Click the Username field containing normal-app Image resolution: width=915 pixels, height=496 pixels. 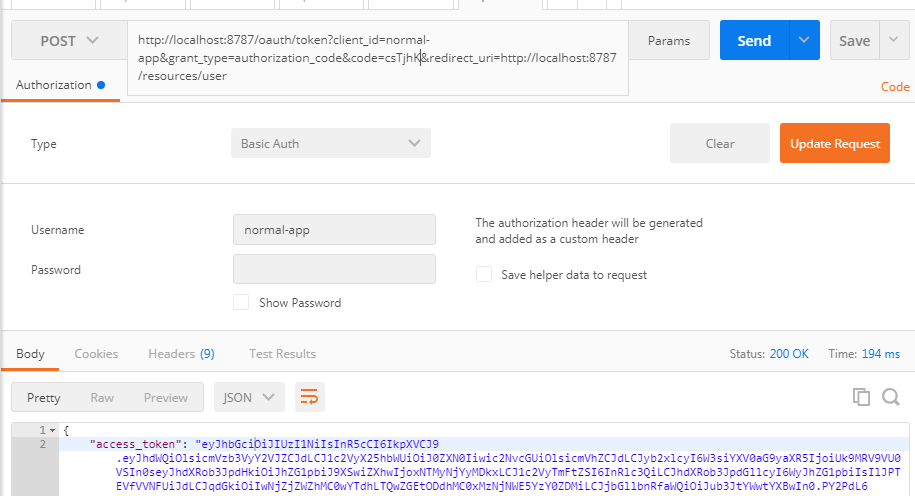pyautogui.click(x=334, y=229)
